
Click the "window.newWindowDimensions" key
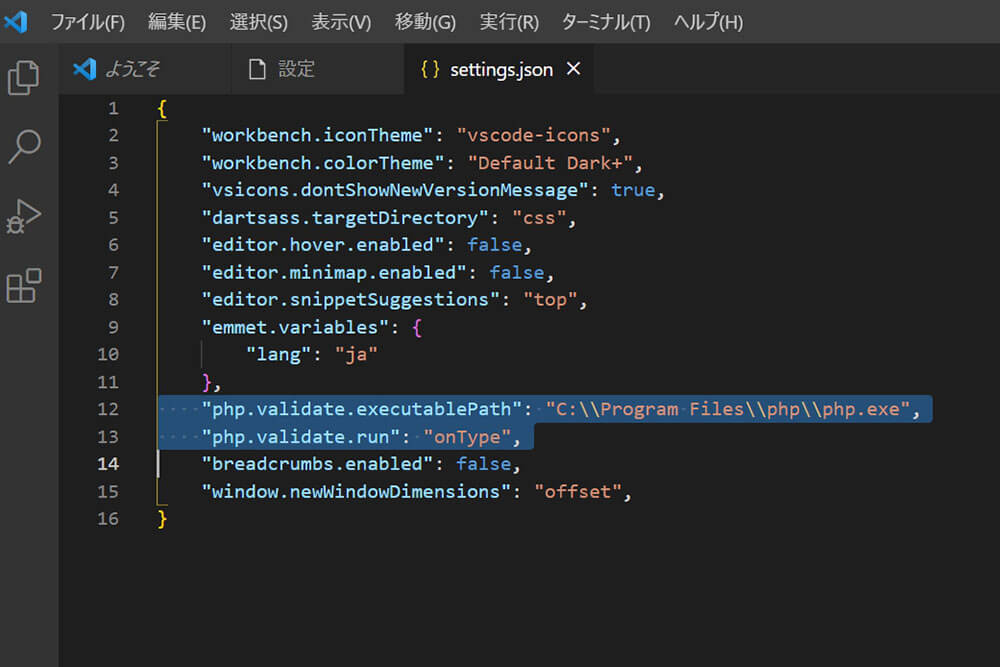point(356,492)
